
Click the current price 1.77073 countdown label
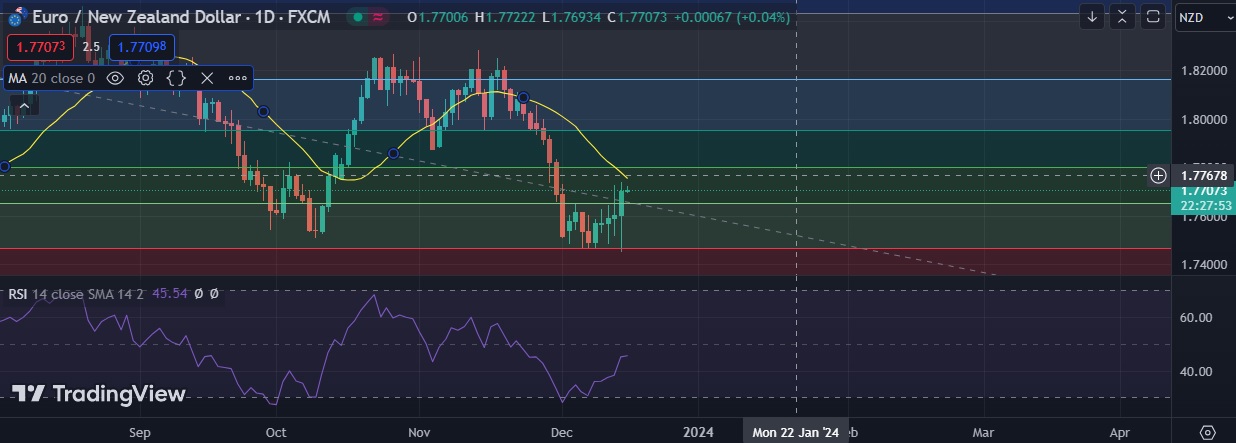pyautogui.click(x=1203, y=197)
